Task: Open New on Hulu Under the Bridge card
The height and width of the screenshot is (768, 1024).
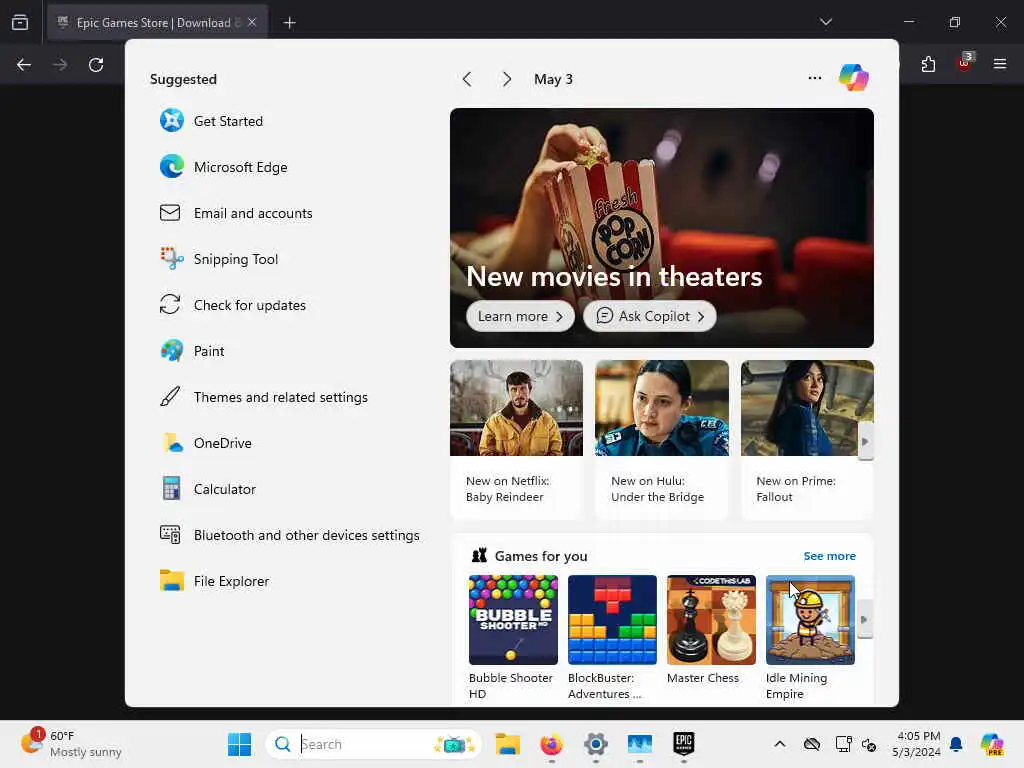Action: (662, 440)
